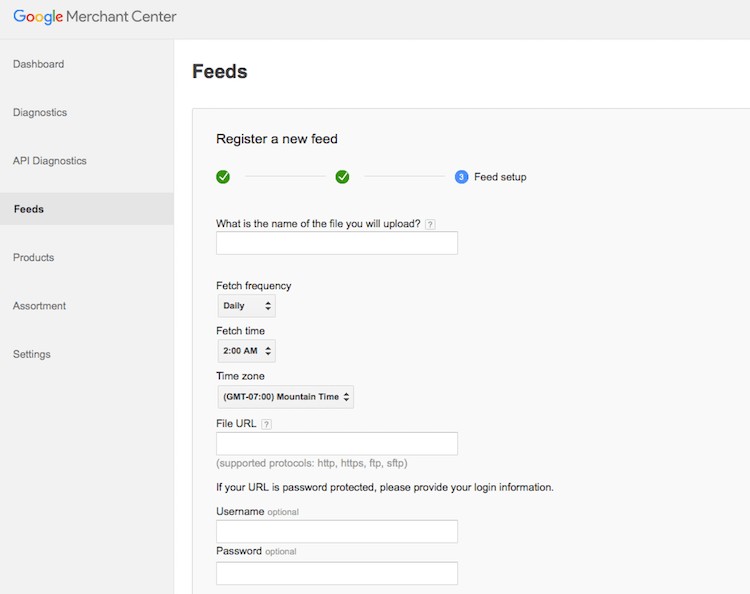Open help icon beside file name question
The height and width of the screenshot is (594, 750).
click(x=430, y=224)
